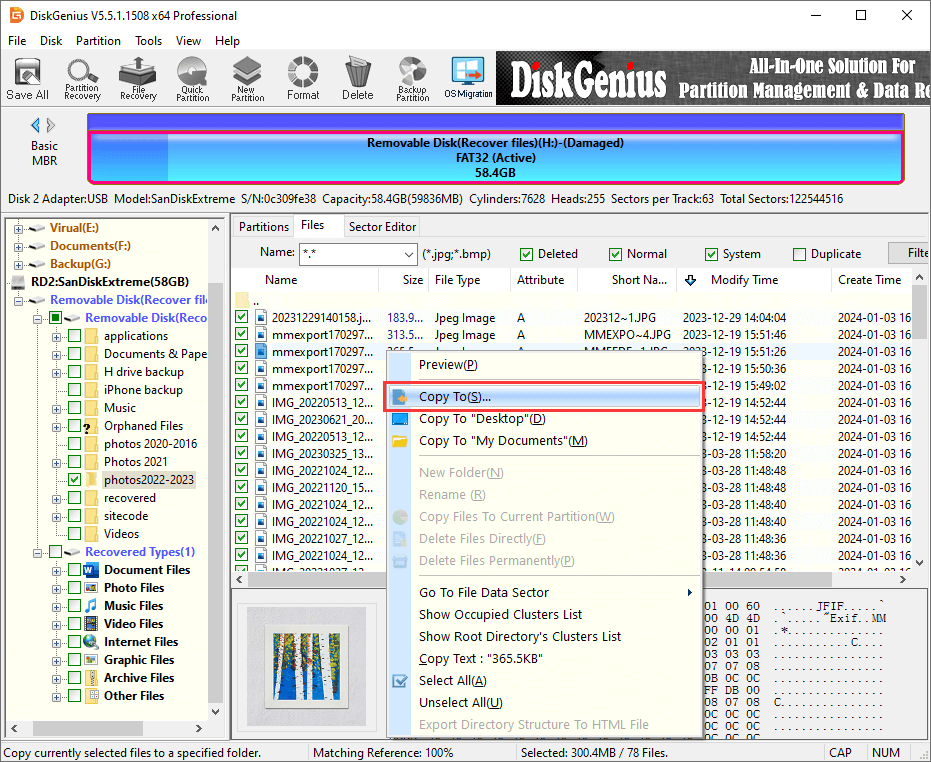
Task: Expand the Photos 2021 folder
Action: click(56, 463)
